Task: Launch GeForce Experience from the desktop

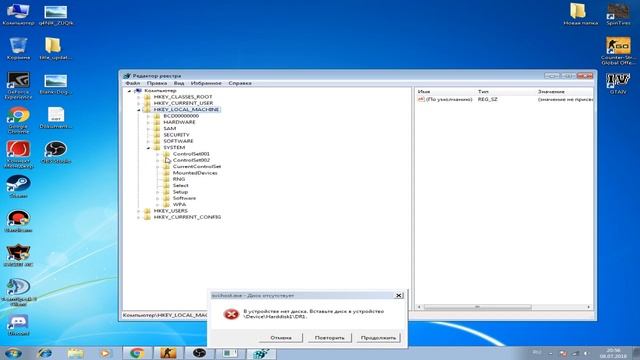Action: [18, 84]
